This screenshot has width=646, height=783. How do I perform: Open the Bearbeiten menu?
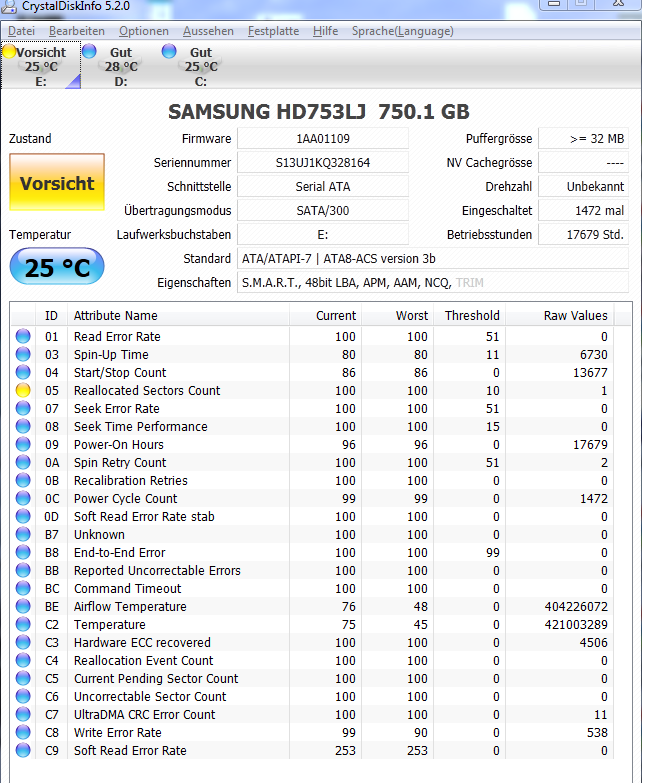[77, 31]
